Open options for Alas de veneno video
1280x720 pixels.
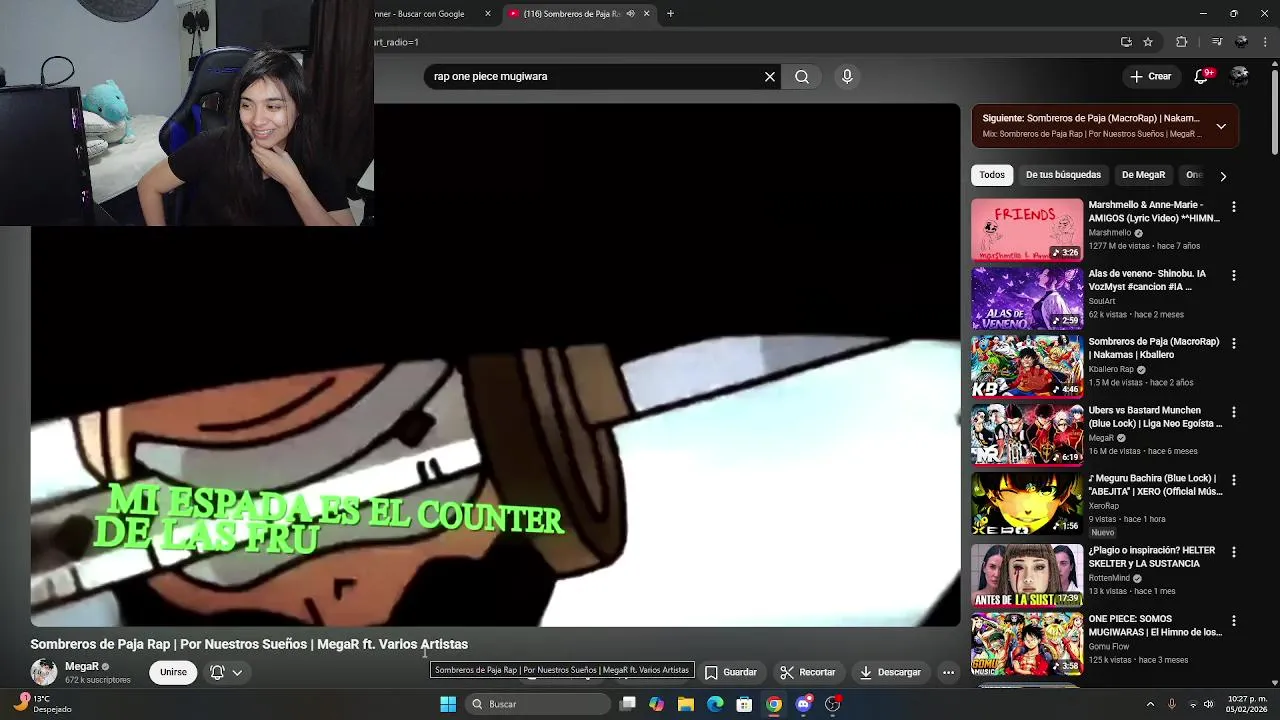(x=1233, y=275)
